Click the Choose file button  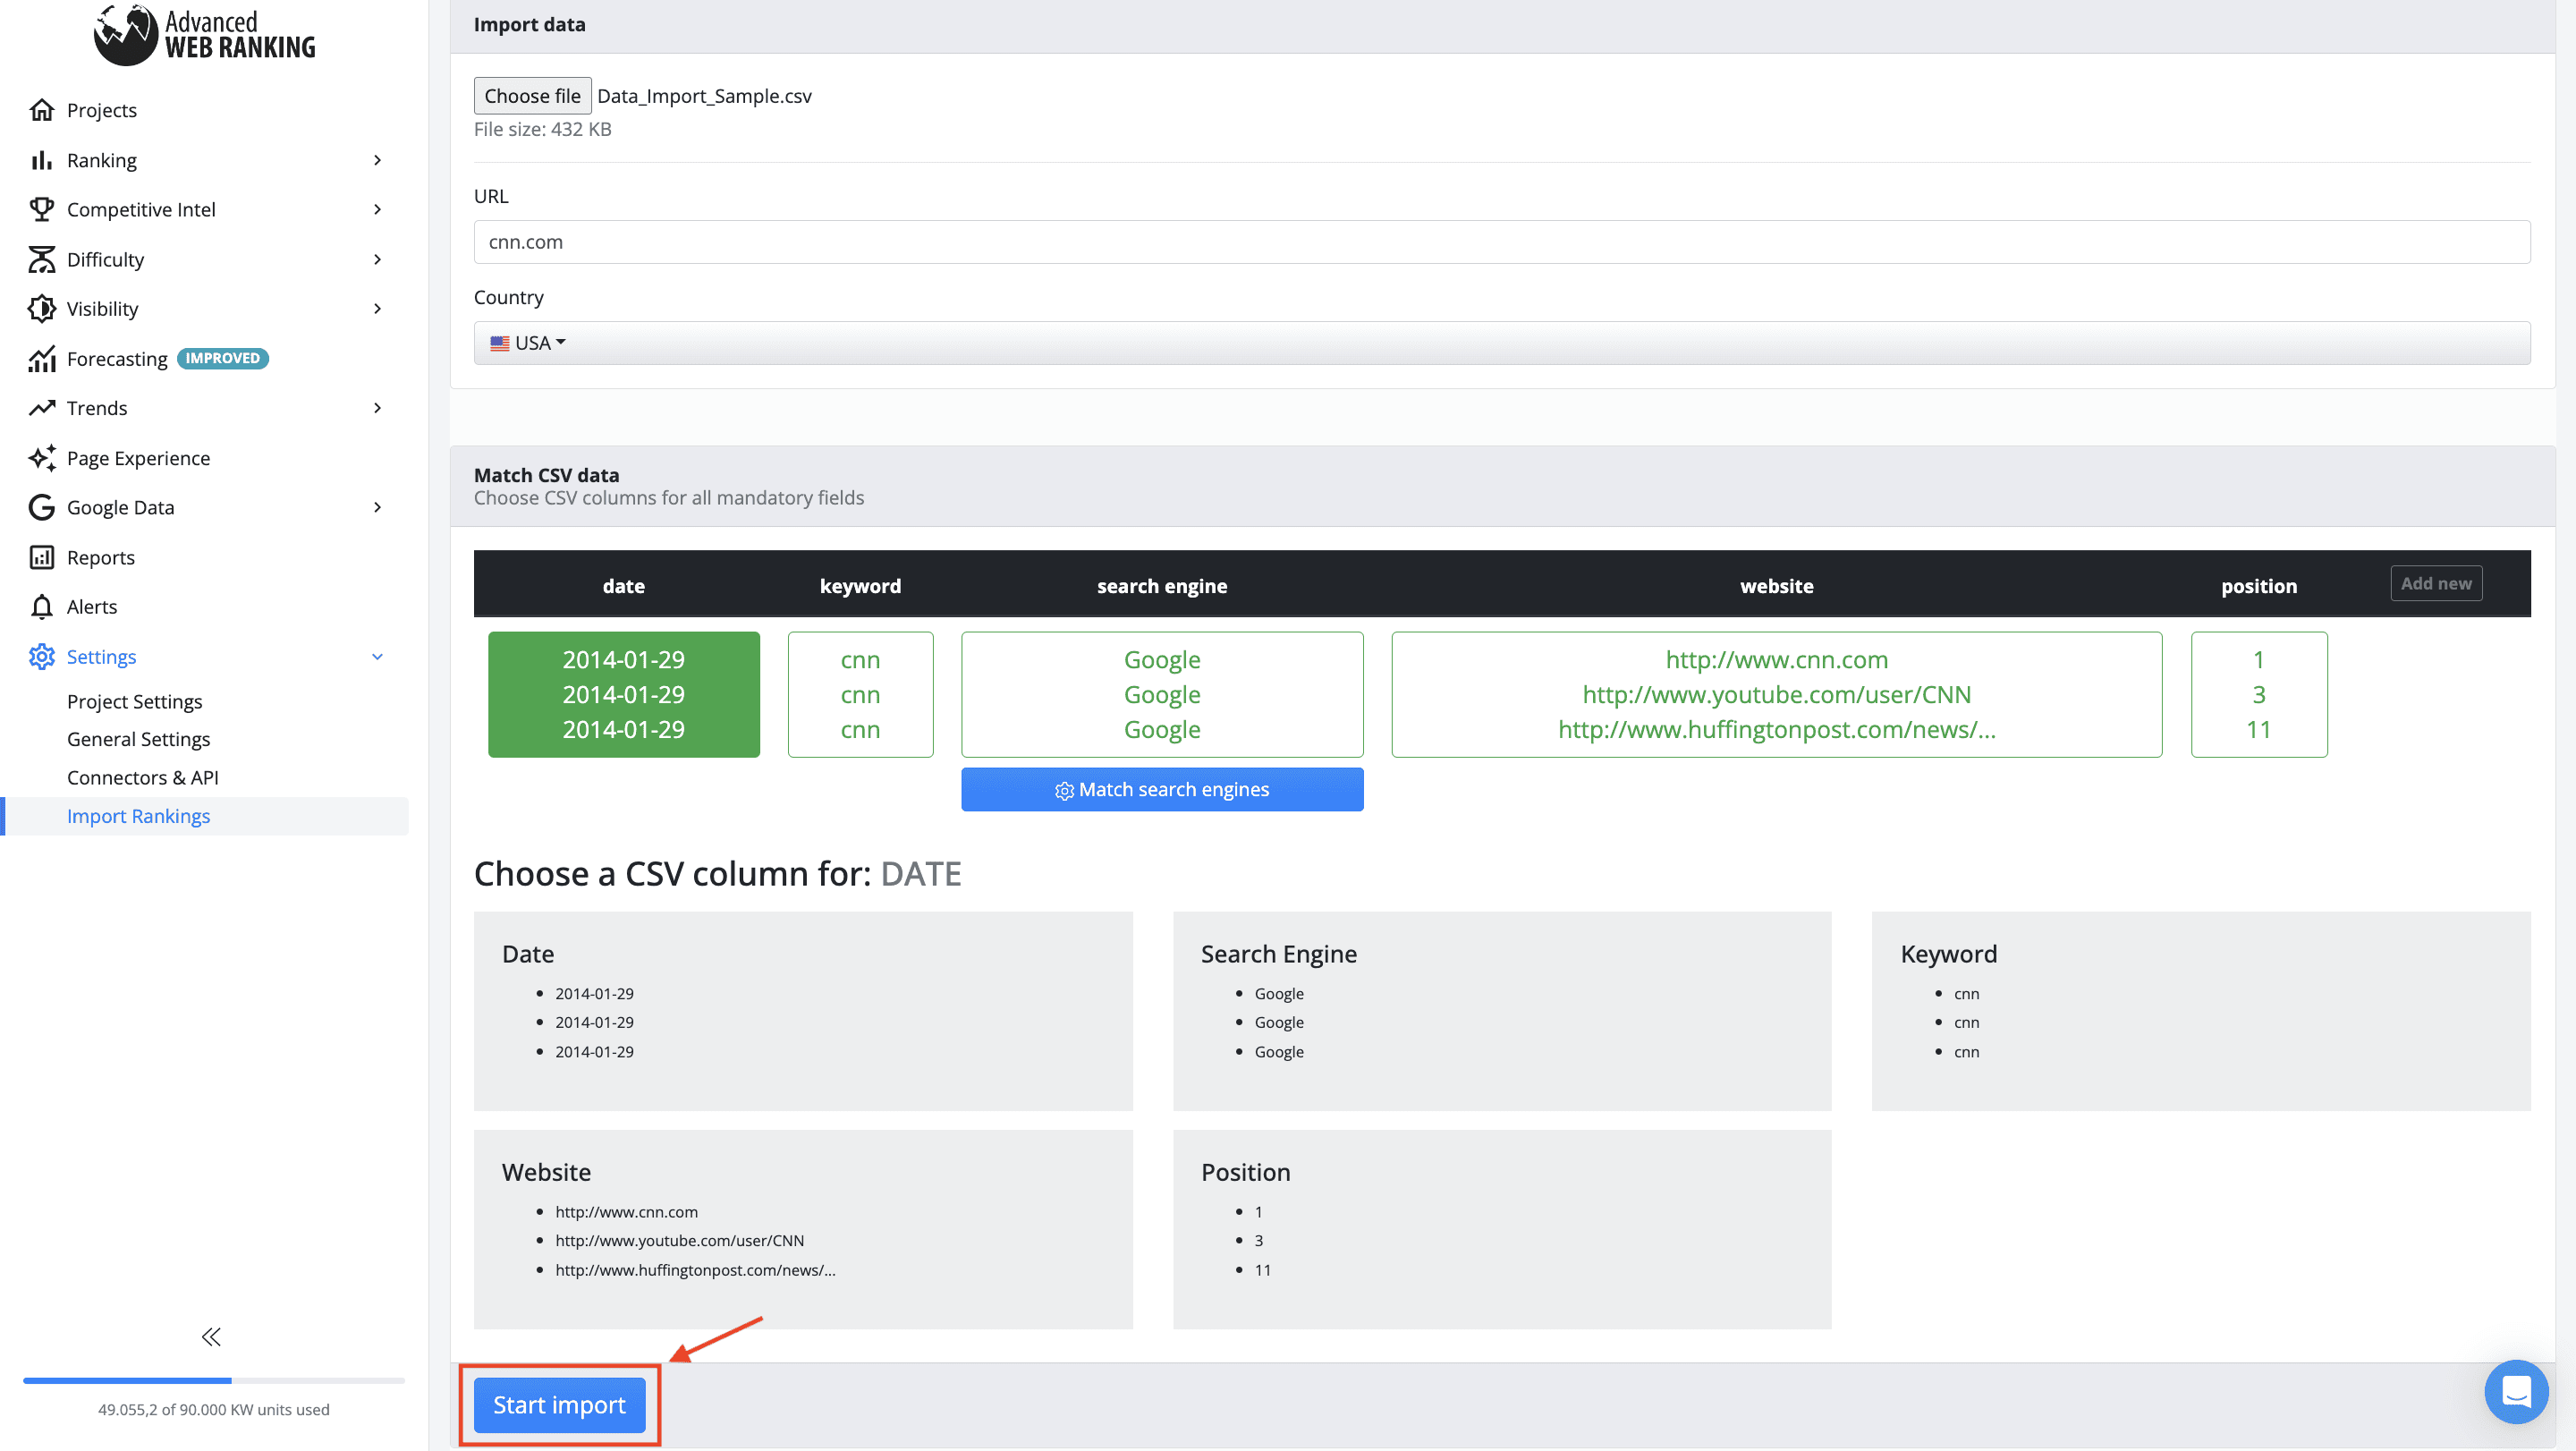pyautogui.click(x=532, y=96)
